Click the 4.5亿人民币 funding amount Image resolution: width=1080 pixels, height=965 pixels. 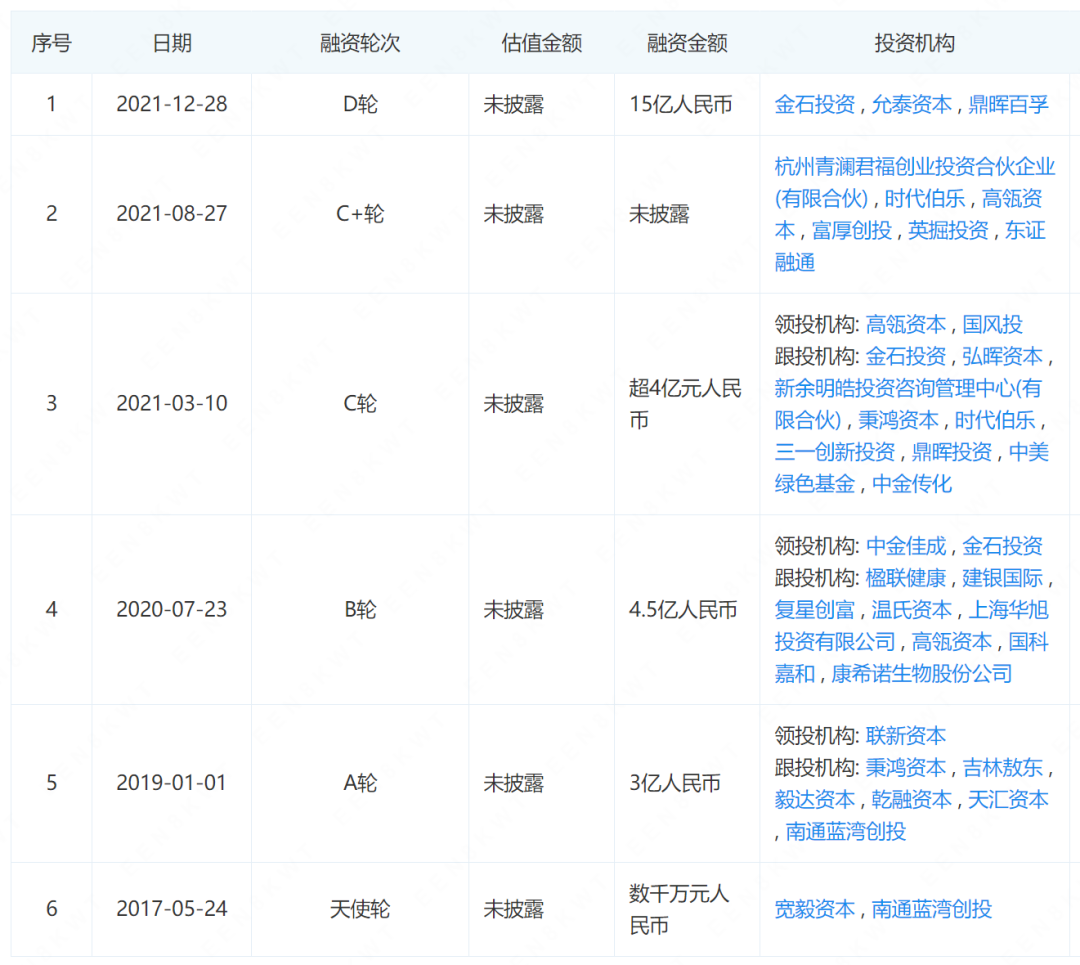pyautogui.click(x=683, y=610)
